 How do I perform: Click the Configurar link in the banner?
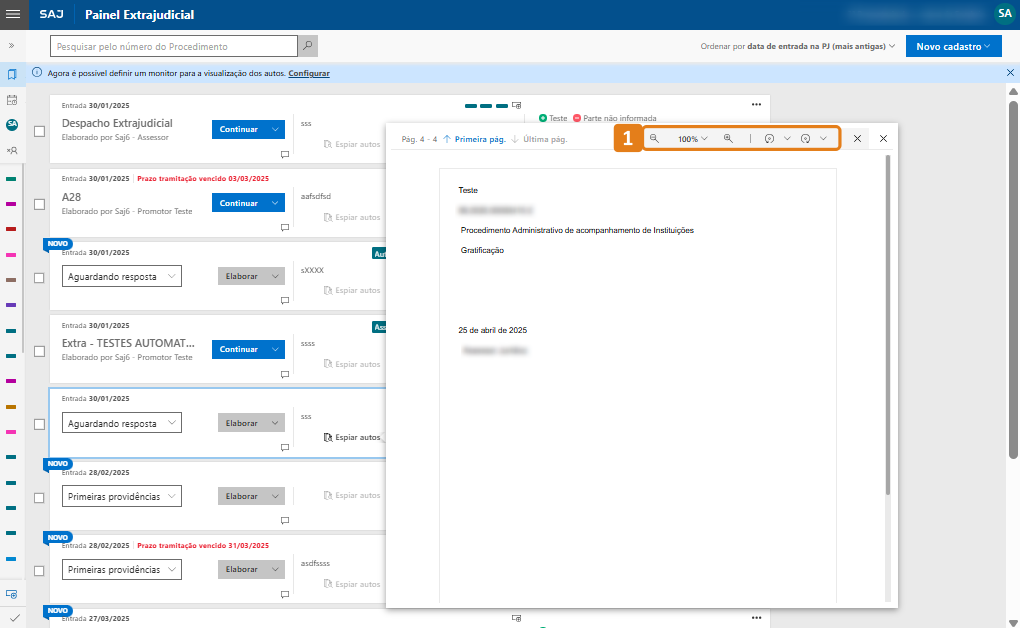click(309, 74)
